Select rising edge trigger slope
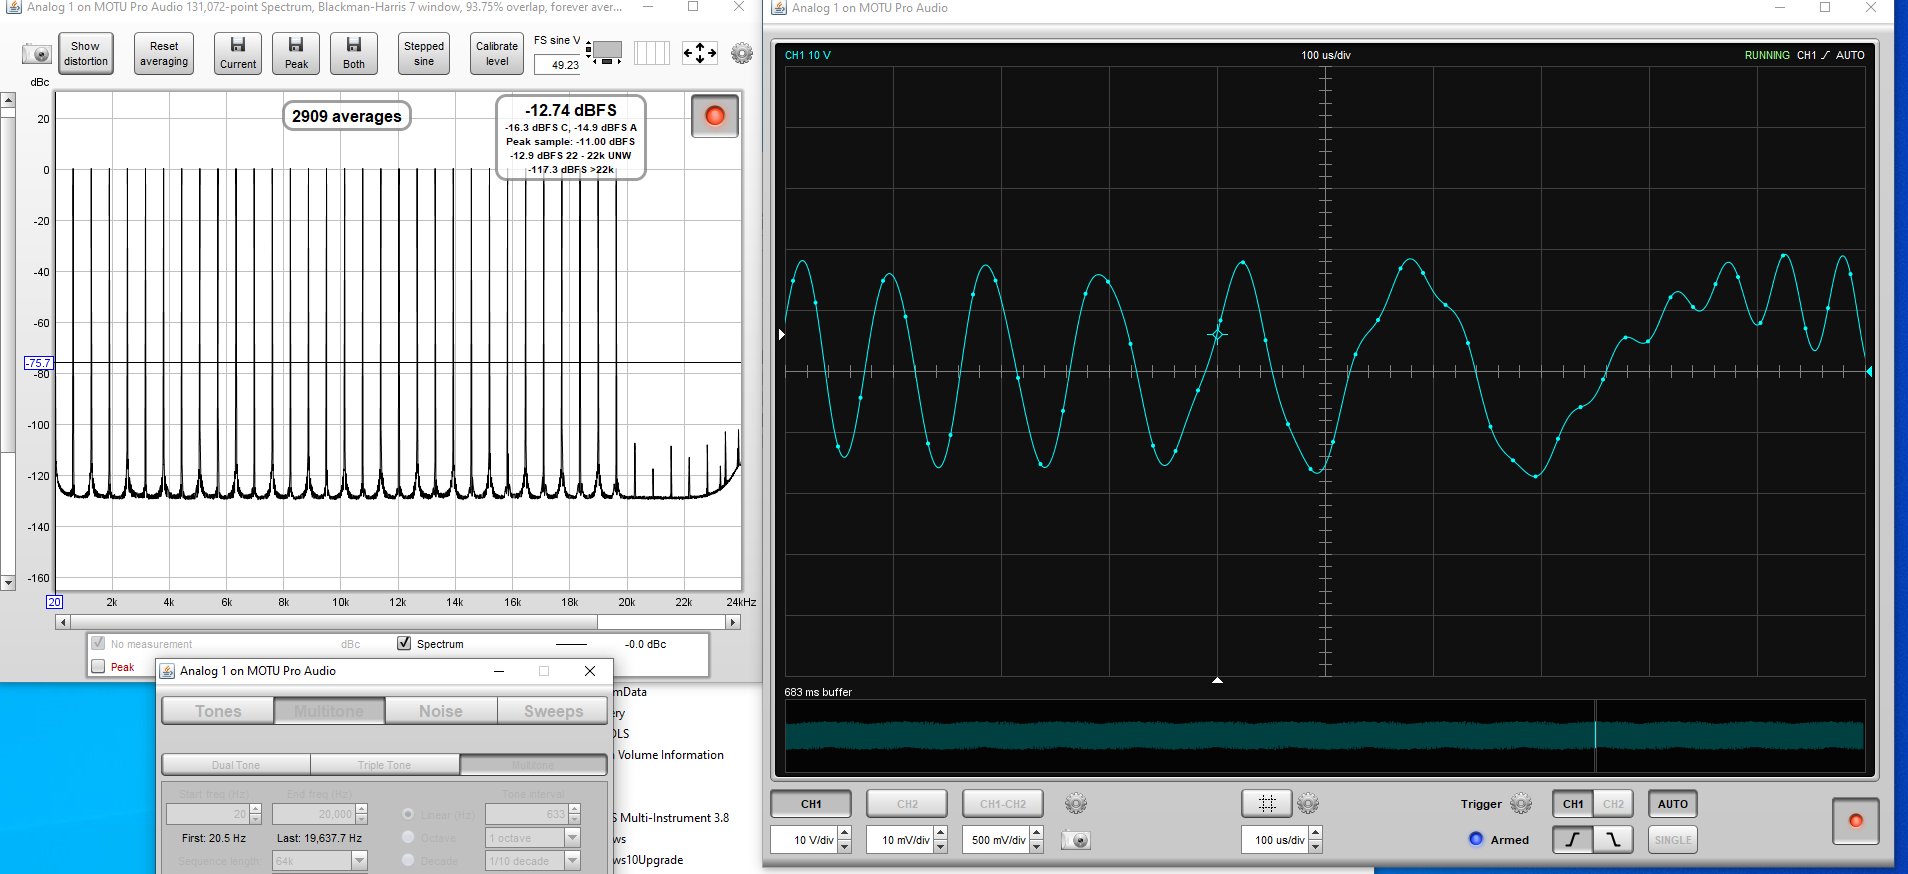The image size is (1908, 874). click(1573, 840)
